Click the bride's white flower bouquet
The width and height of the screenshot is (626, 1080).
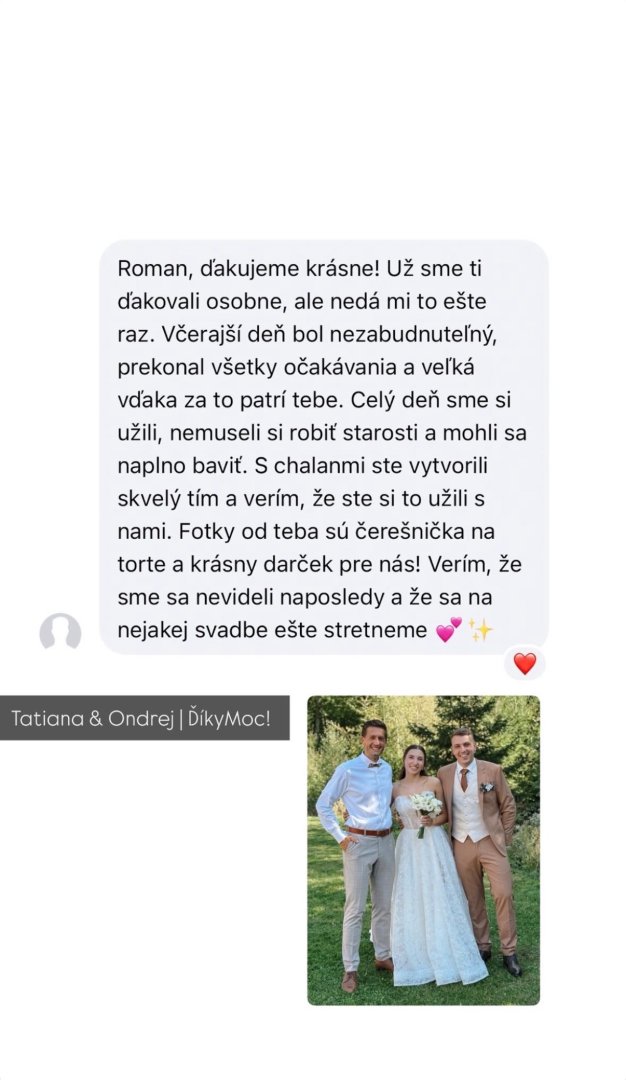coord(425,808)
